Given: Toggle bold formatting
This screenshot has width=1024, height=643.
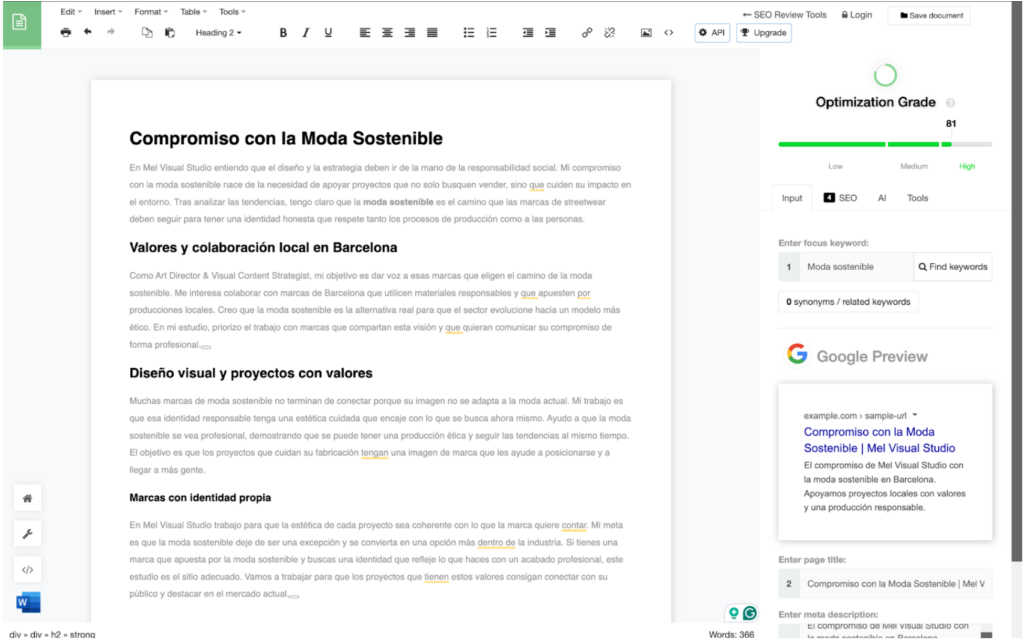Looking at the screenshot, I should 283,33.
